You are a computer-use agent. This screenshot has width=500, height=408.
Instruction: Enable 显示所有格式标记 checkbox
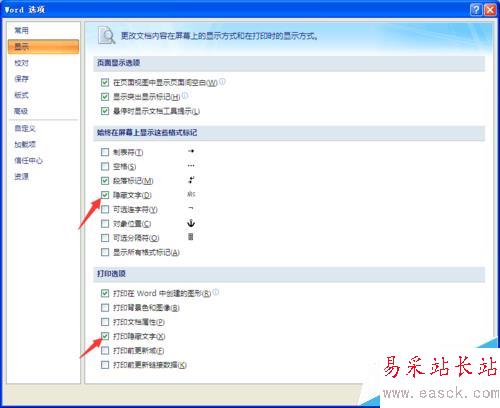(x=105, y=252)
